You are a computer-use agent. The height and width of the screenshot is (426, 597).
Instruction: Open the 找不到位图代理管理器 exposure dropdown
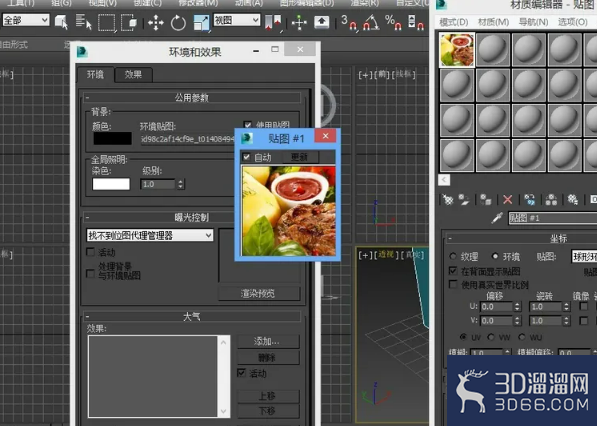coord(150,235)
